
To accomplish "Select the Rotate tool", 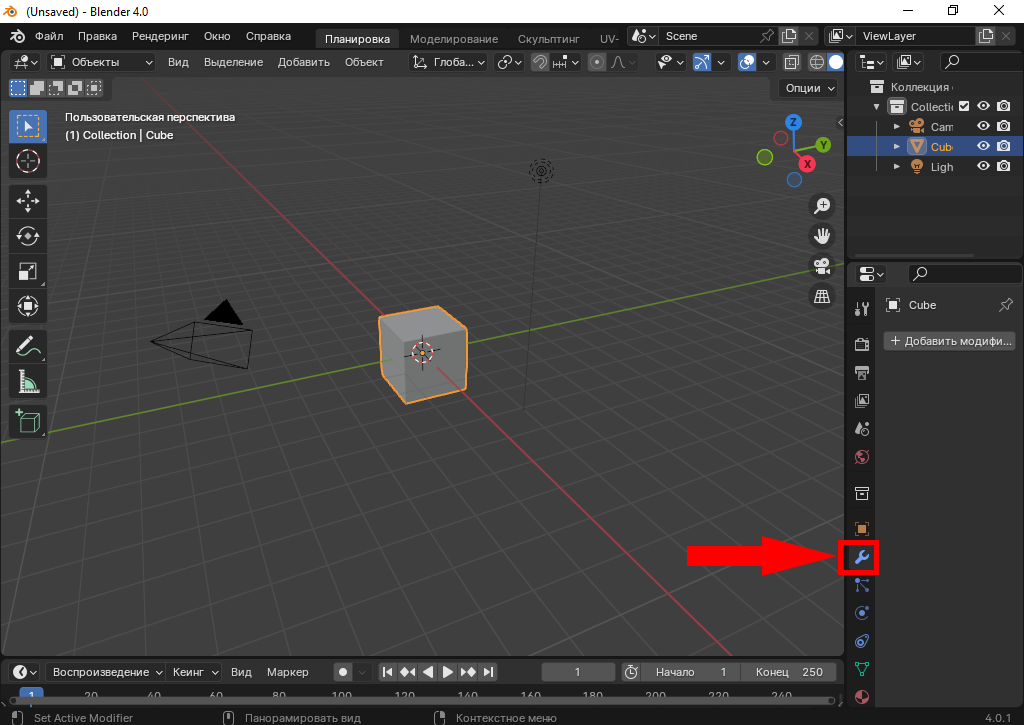I will pyautogui.click(x=28, y=236).
